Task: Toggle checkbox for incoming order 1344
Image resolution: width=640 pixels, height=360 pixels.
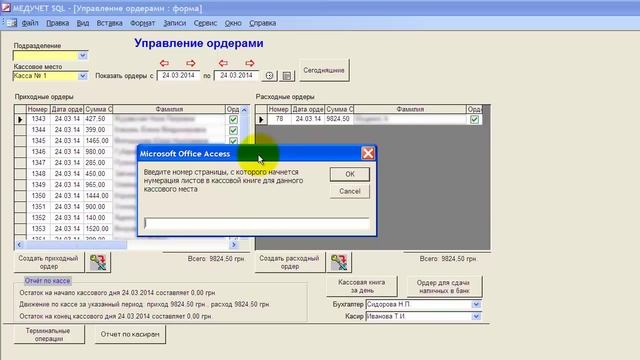Action: [x=233, y=130]
